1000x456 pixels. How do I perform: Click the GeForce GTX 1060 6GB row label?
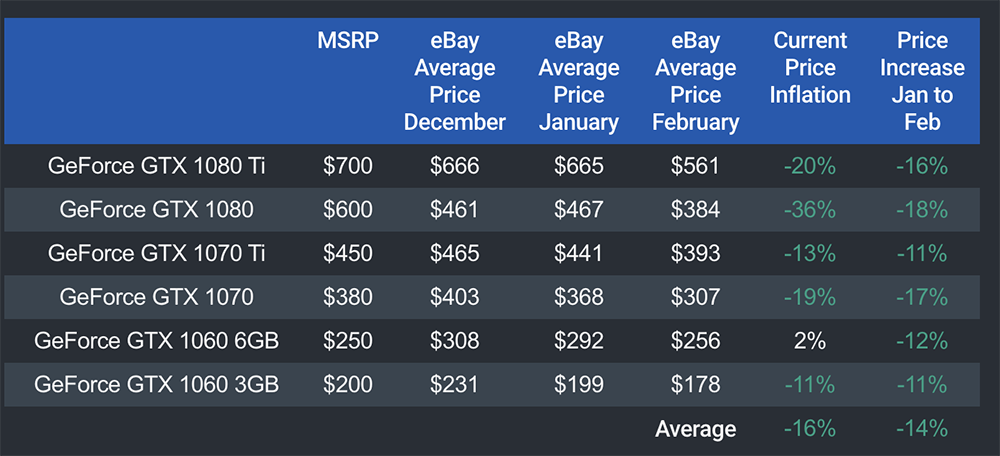click(155, 341)
